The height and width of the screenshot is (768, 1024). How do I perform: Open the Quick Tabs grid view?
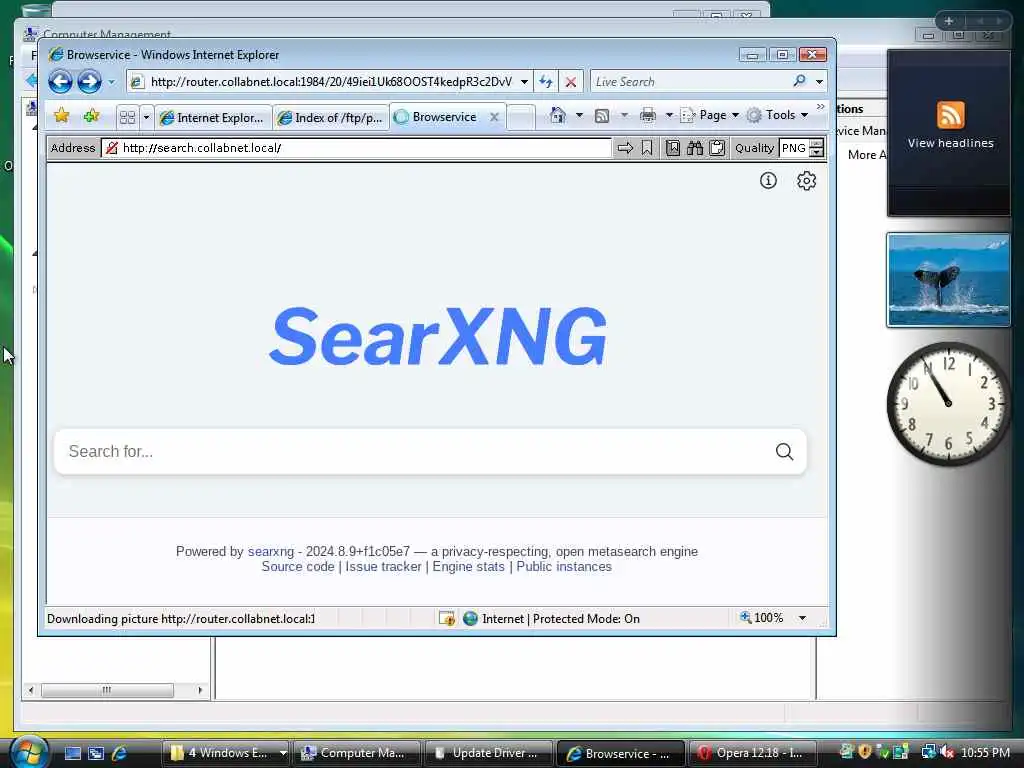coord(127,117)
